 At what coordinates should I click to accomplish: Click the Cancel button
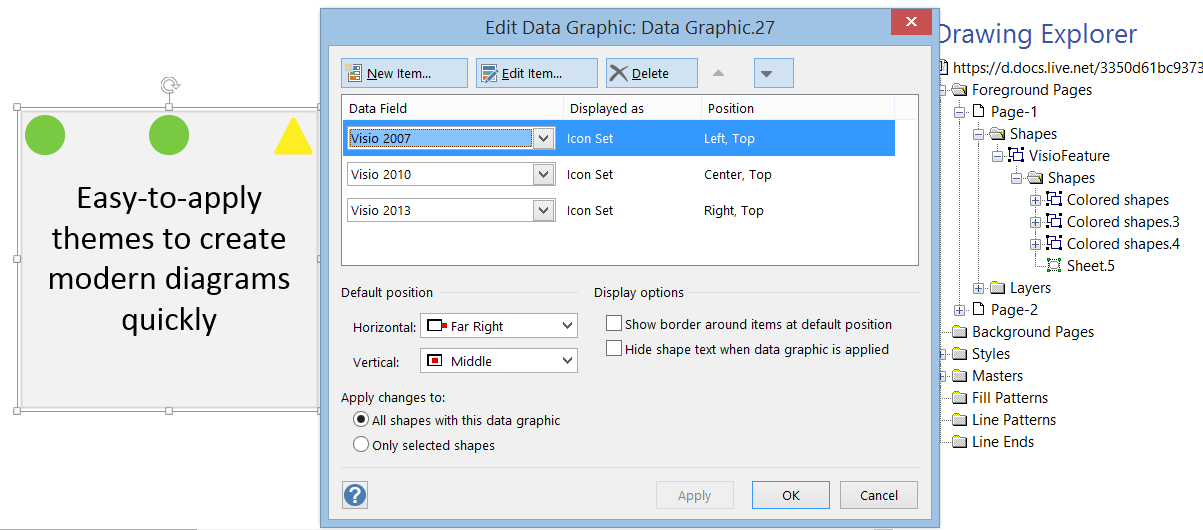click(878, 495)
